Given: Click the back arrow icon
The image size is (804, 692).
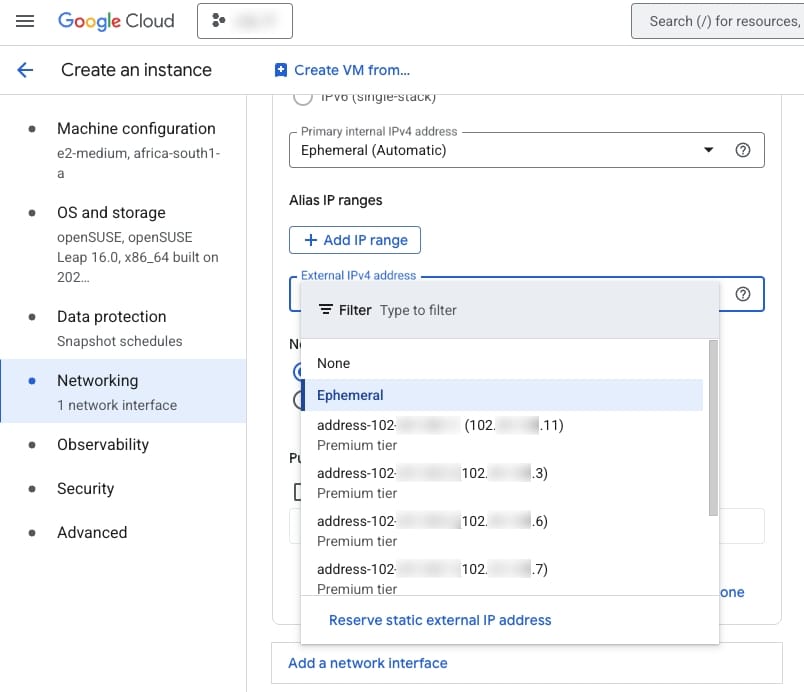Looking at the screenshot, I should [x=25, y=70].
